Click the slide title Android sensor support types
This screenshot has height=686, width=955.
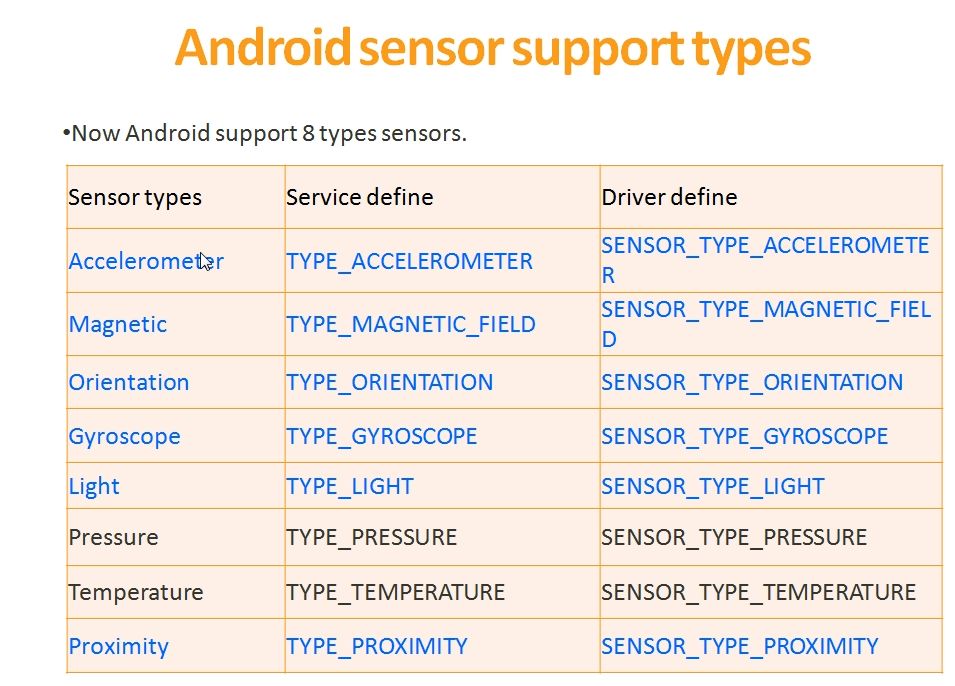[493, 50]
